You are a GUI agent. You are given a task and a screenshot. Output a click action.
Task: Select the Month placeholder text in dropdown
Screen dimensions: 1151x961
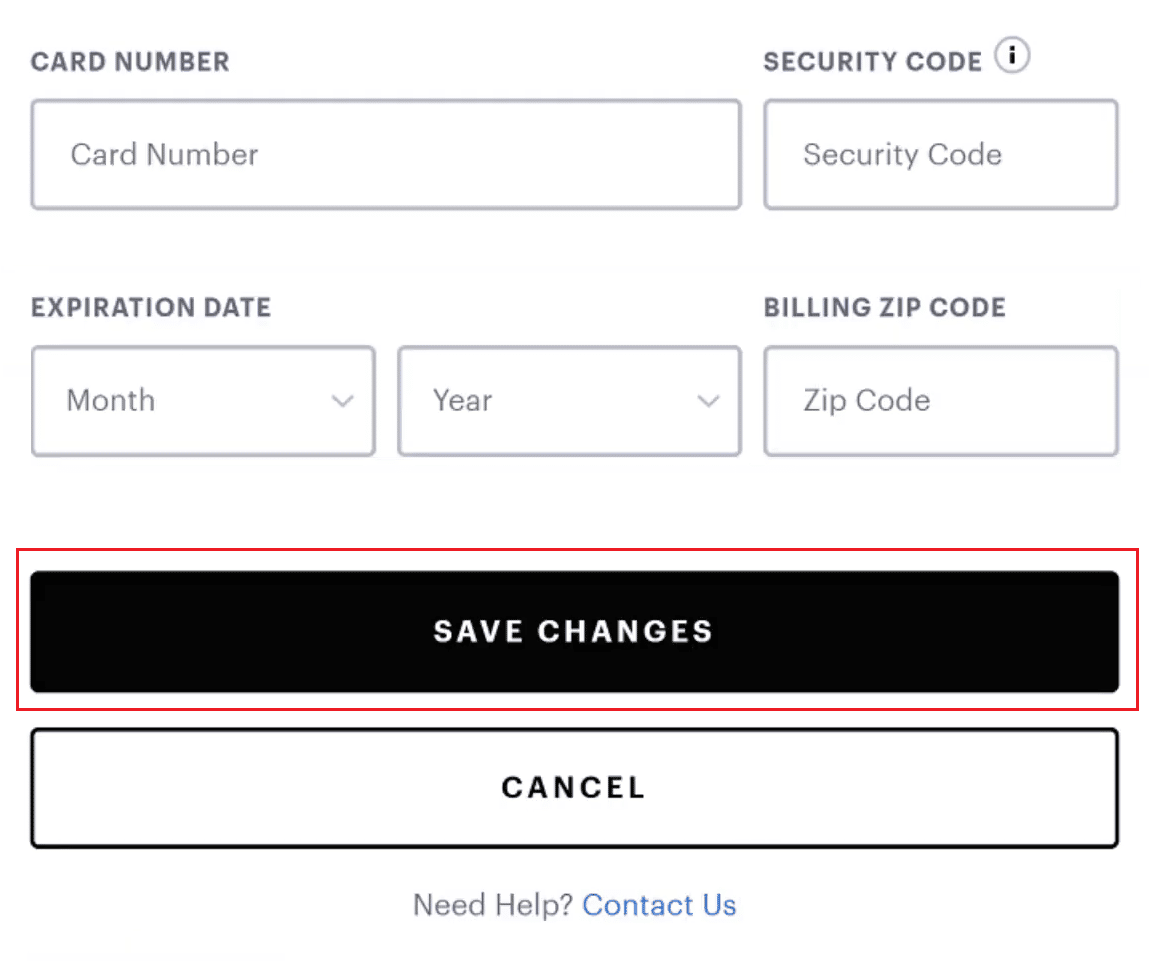[111, 401]
